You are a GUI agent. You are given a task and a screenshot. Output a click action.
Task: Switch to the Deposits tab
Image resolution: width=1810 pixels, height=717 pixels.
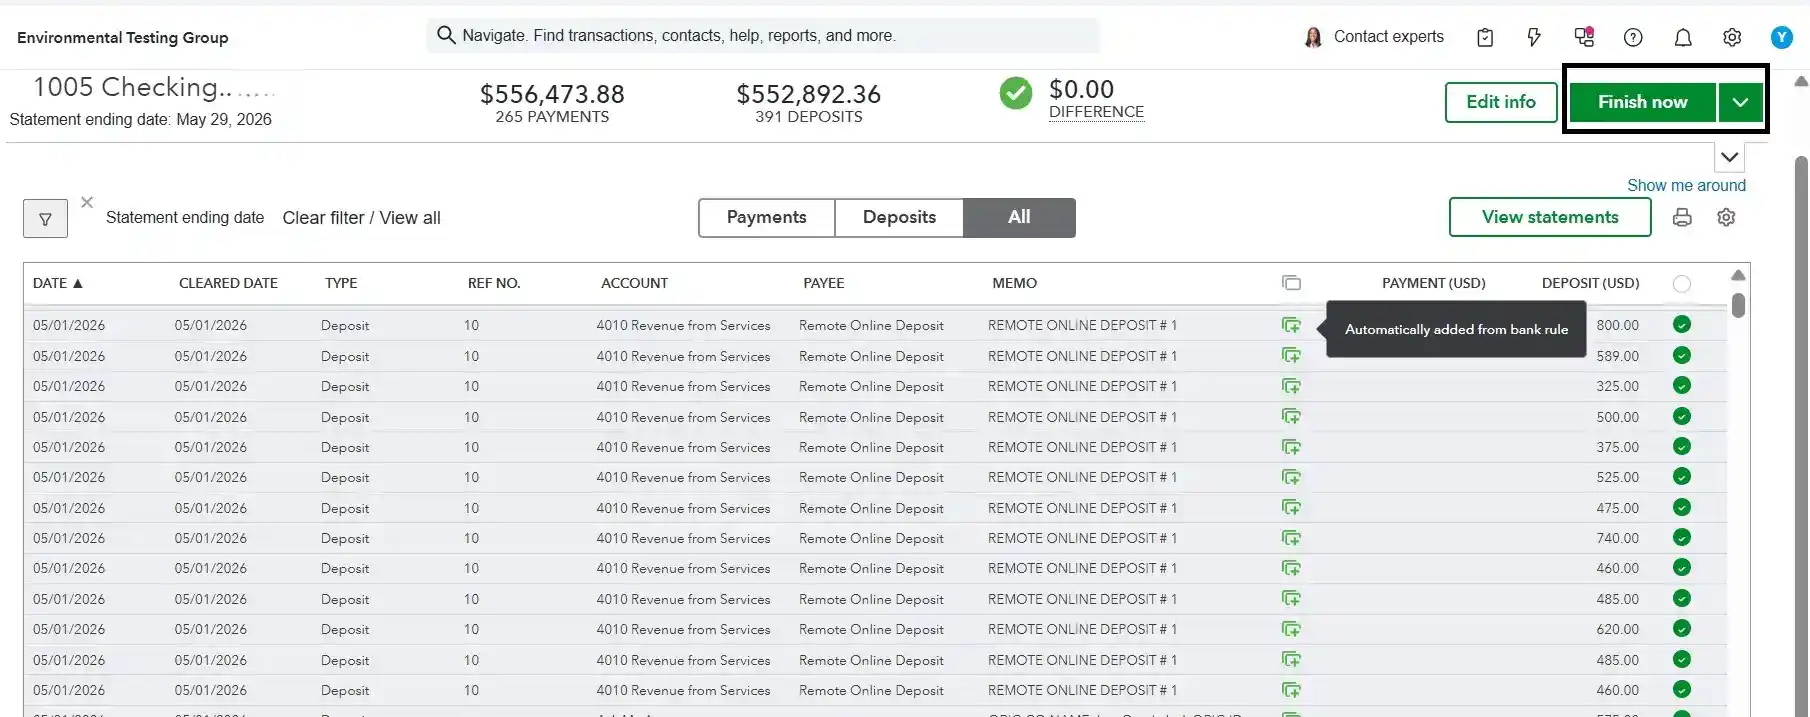pos(899,217)
